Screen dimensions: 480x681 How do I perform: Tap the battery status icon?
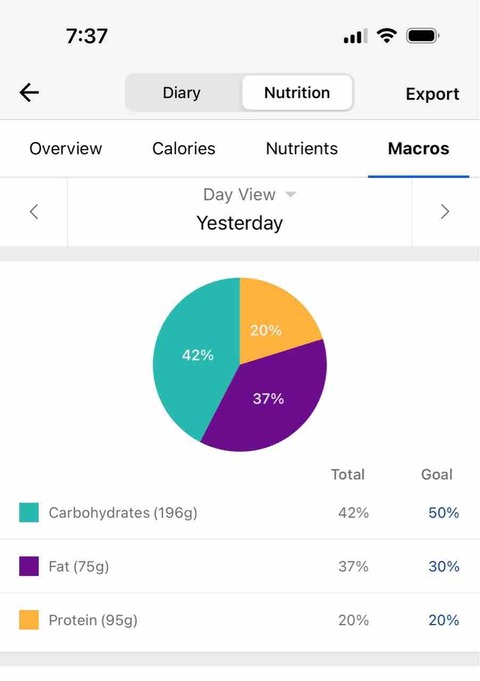[x=423, y=36]
